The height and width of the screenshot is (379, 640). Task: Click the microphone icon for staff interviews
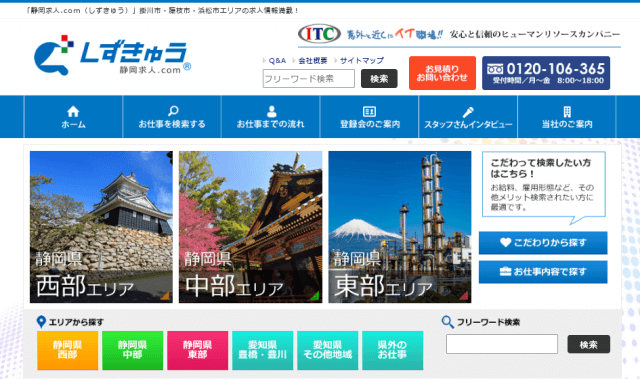468,112
